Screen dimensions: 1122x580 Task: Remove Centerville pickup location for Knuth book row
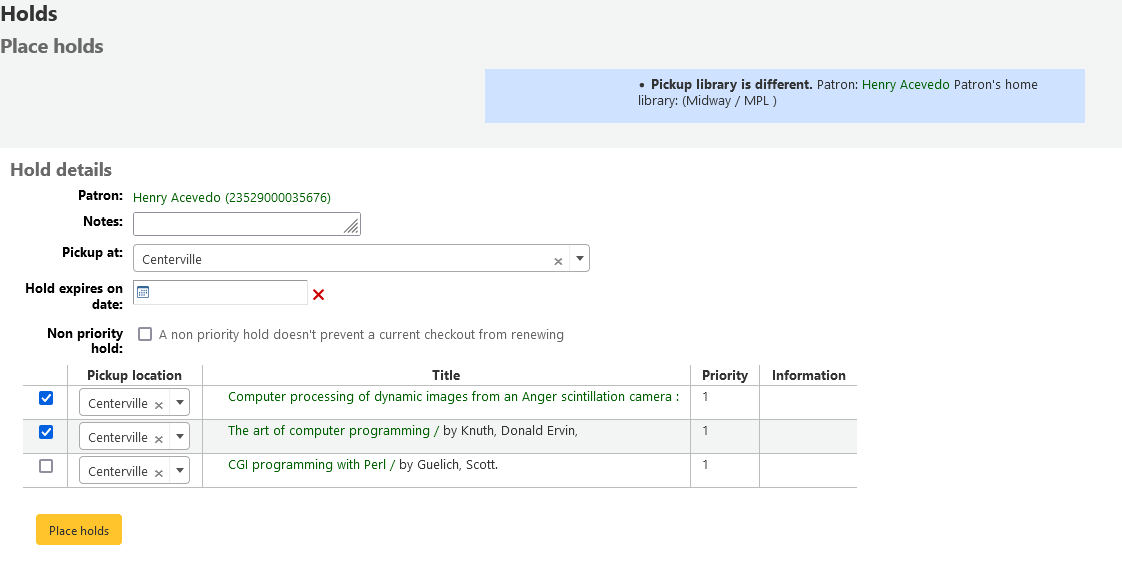click(158, 439)
